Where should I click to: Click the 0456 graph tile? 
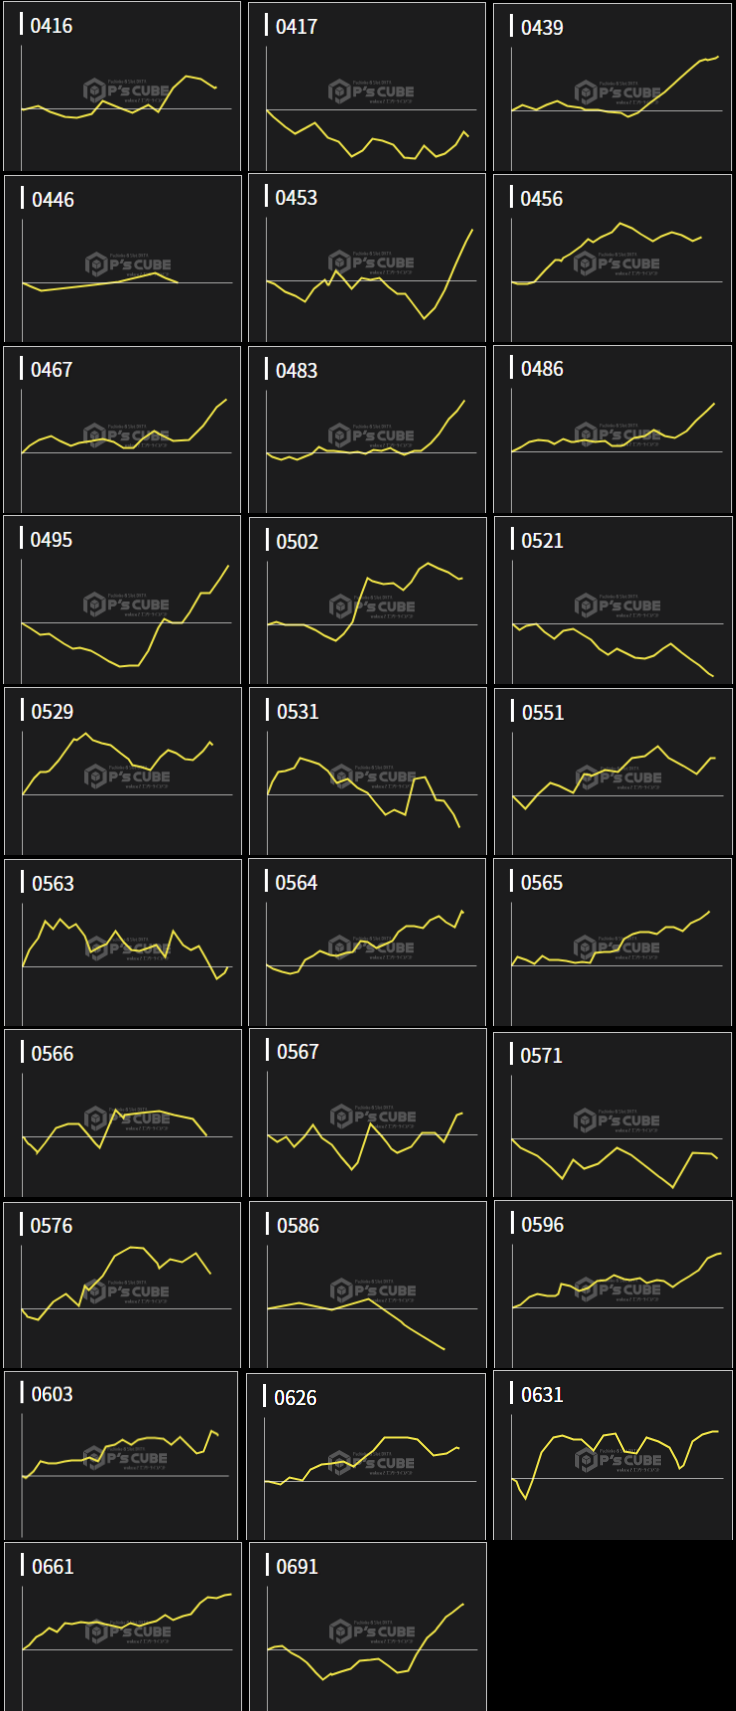click(x=612, y=259)
